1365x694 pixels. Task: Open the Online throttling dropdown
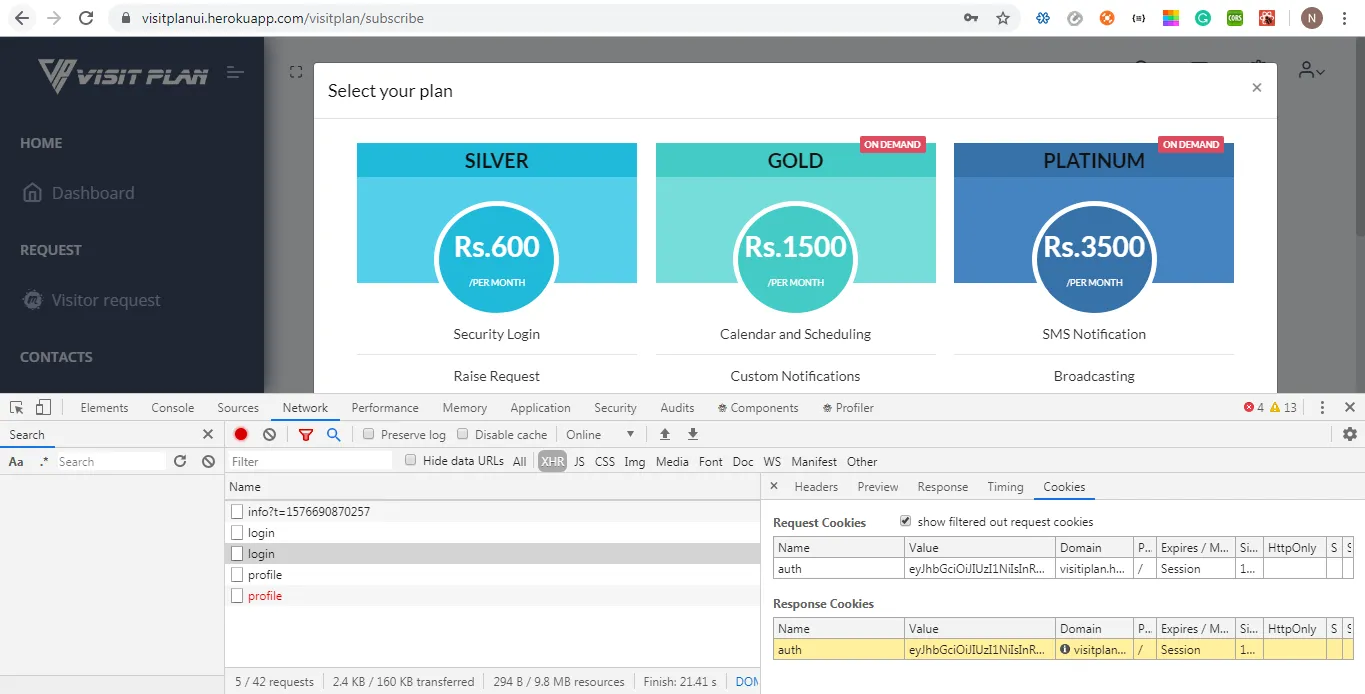click(600, 435)
